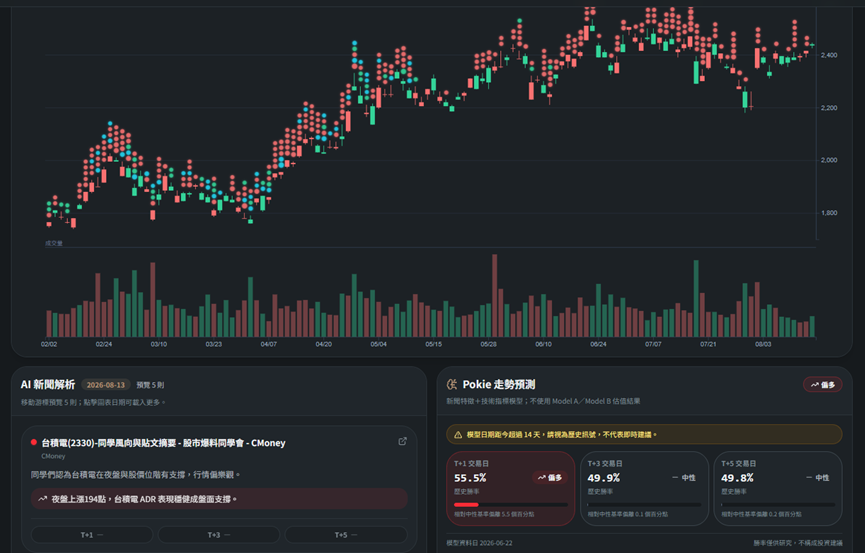
Task: Select the T+3 交易日 prediction card
Action: [x=644, y=488]
